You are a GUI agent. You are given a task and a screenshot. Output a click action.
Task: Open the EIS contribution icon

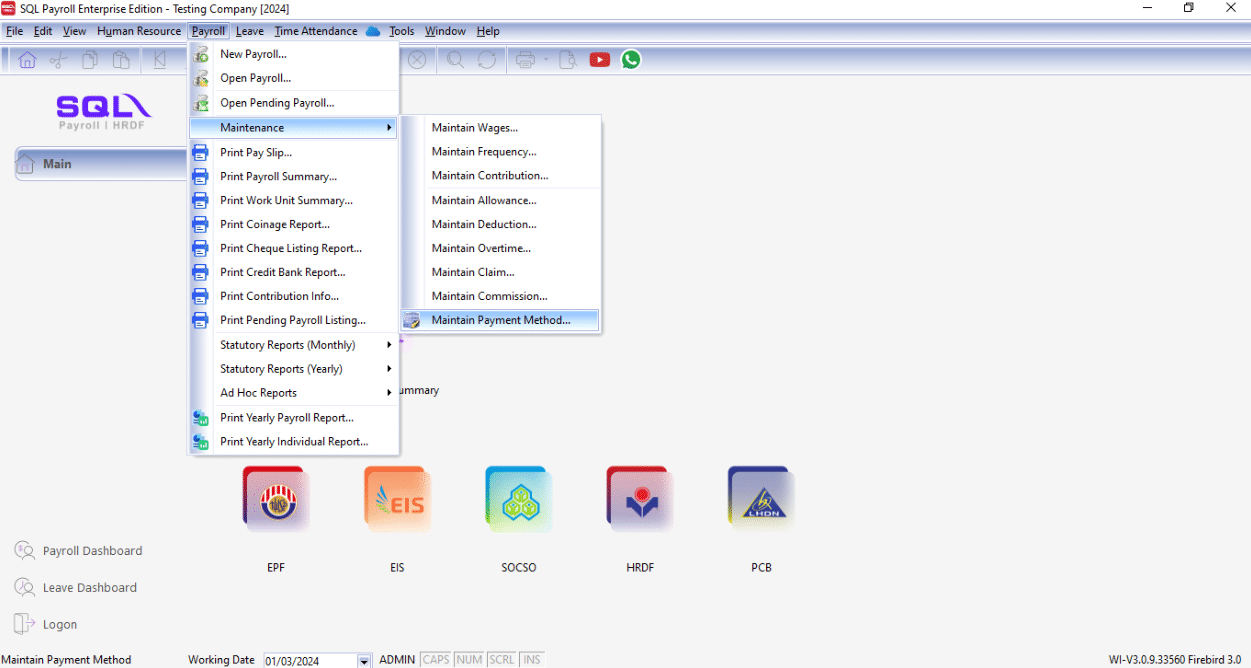point(397,499)
